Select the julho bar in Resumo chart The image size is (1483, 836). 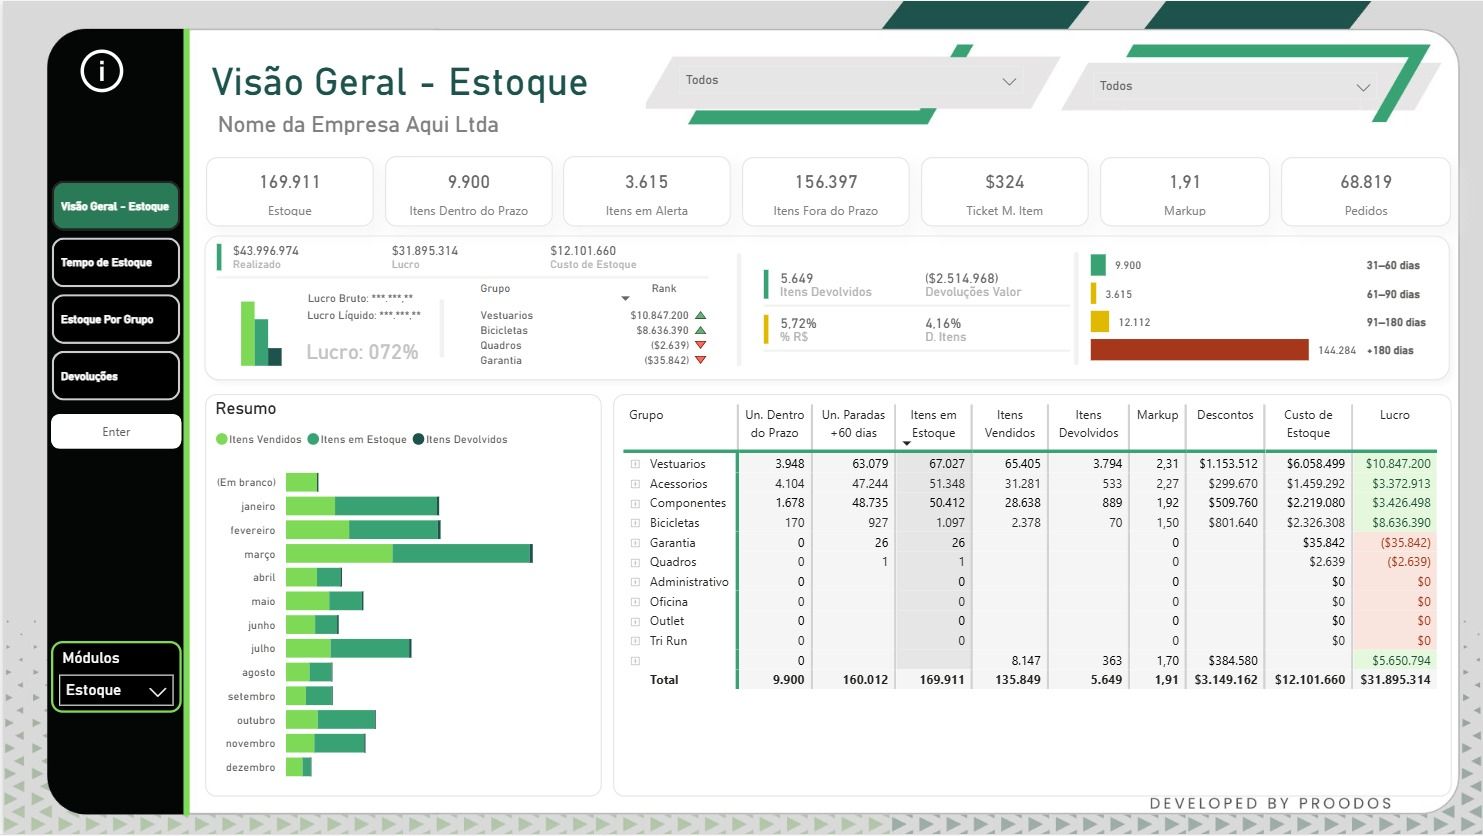(348, 648)
